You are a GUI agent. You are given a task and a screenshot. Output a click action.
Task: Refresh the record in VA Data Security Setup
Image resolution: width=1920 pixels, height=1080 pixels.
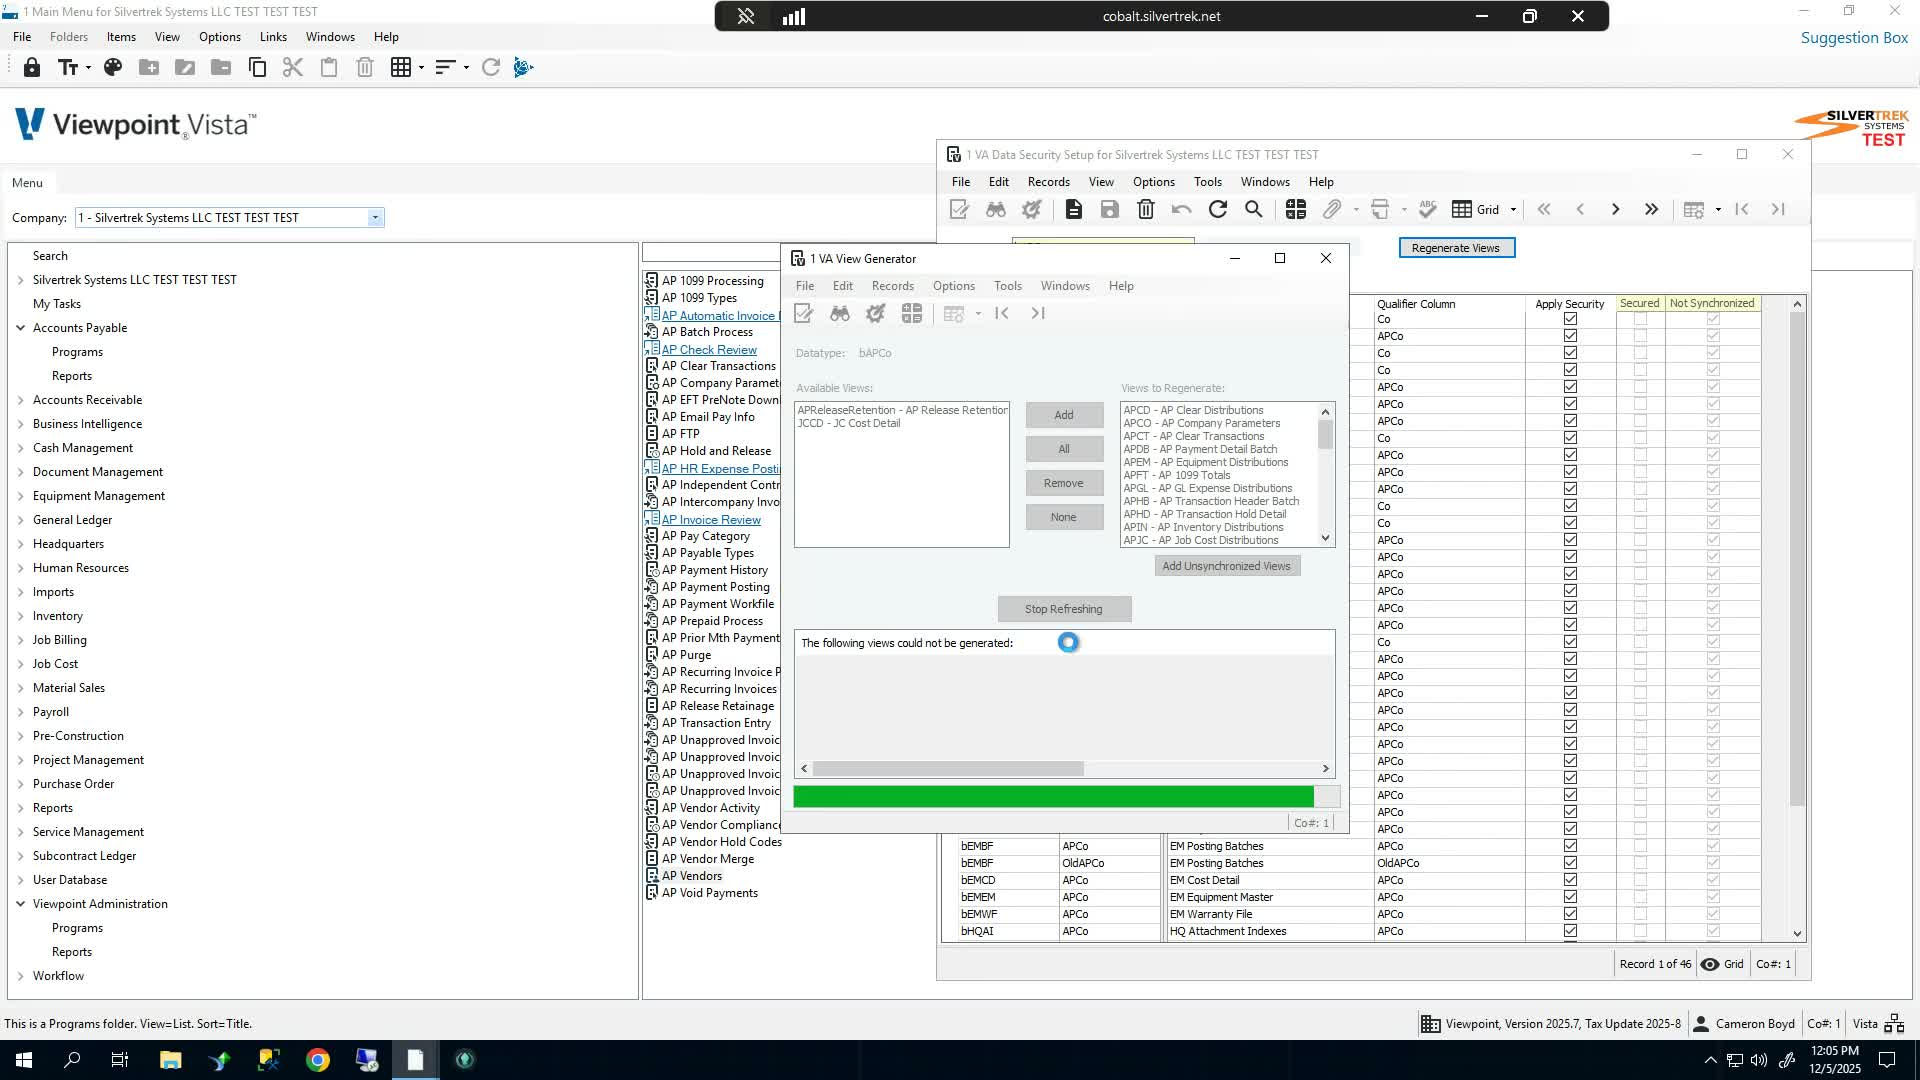[1218, 209]
